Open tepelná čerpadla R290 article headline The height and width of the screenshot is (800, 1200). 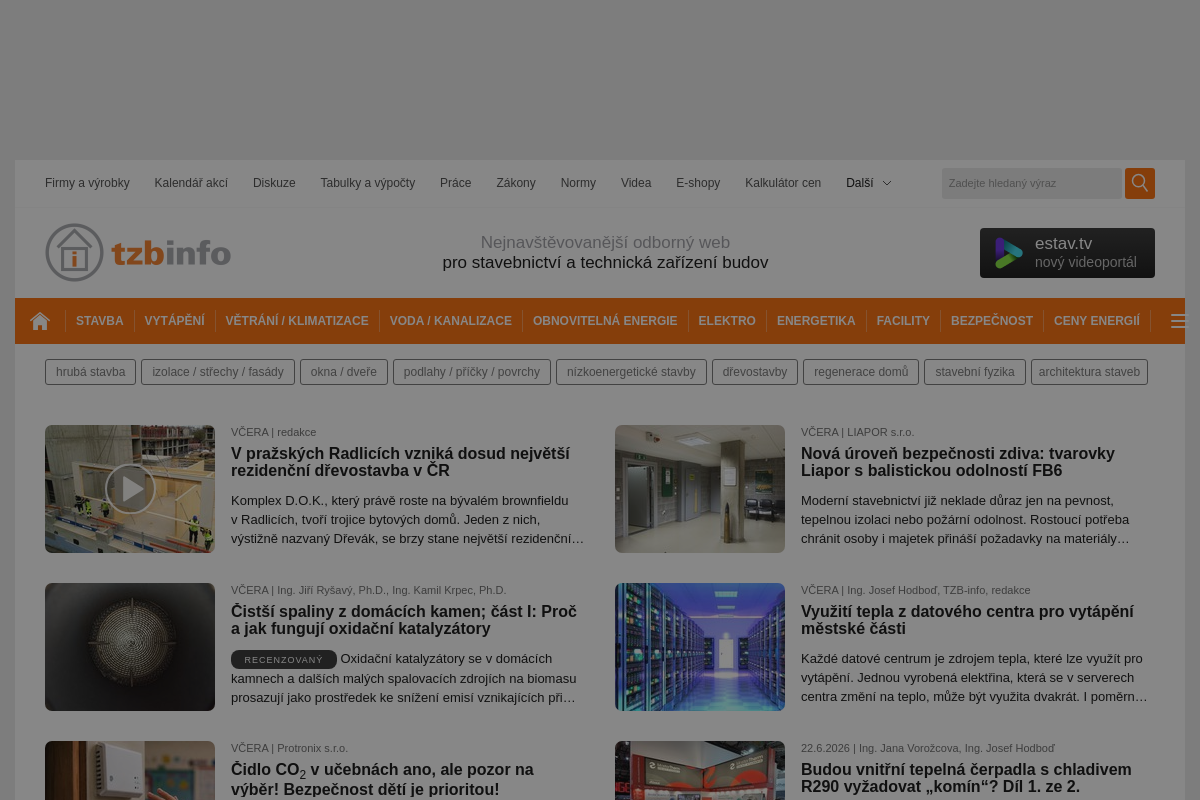pyautogui.click(x=966, y=778)
